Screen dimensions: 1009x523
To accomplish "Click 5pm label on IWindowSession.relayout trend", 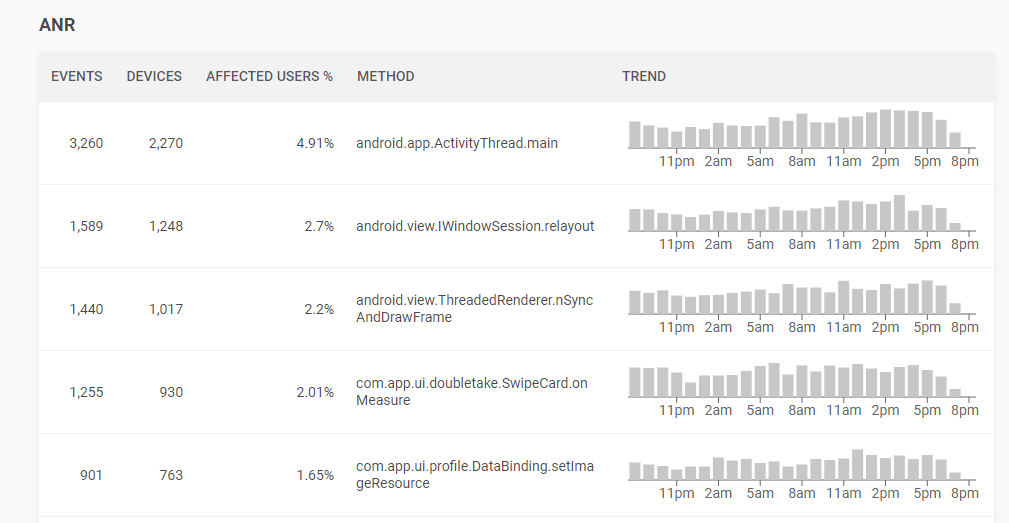I will (927, 244).
